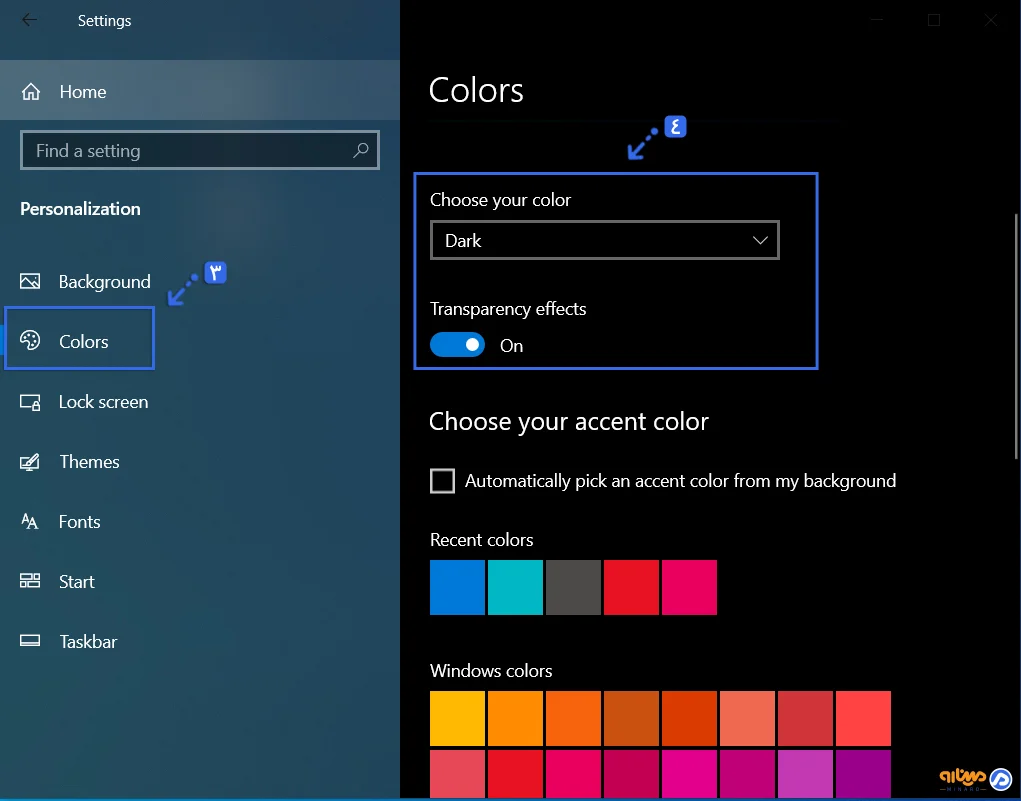Click the Choose your accent color heading
This screenshot has width=1021, height=801.
(568, 422)
